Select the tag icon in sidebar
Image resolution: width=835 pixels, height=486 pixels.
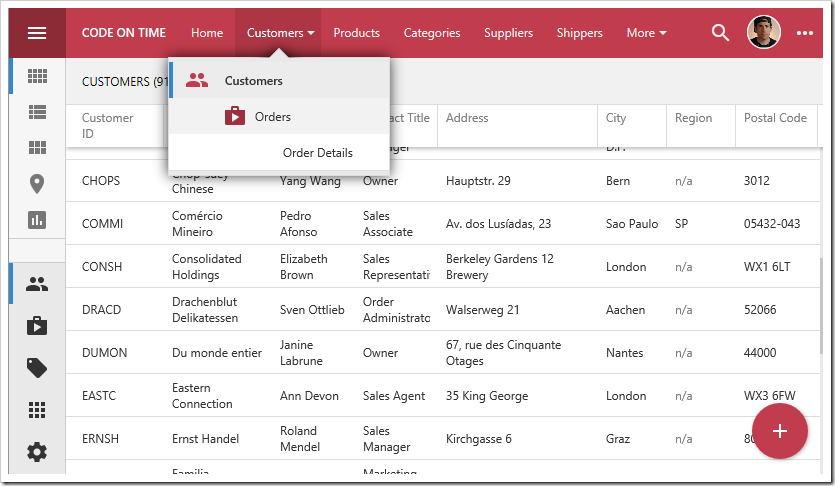37,368
